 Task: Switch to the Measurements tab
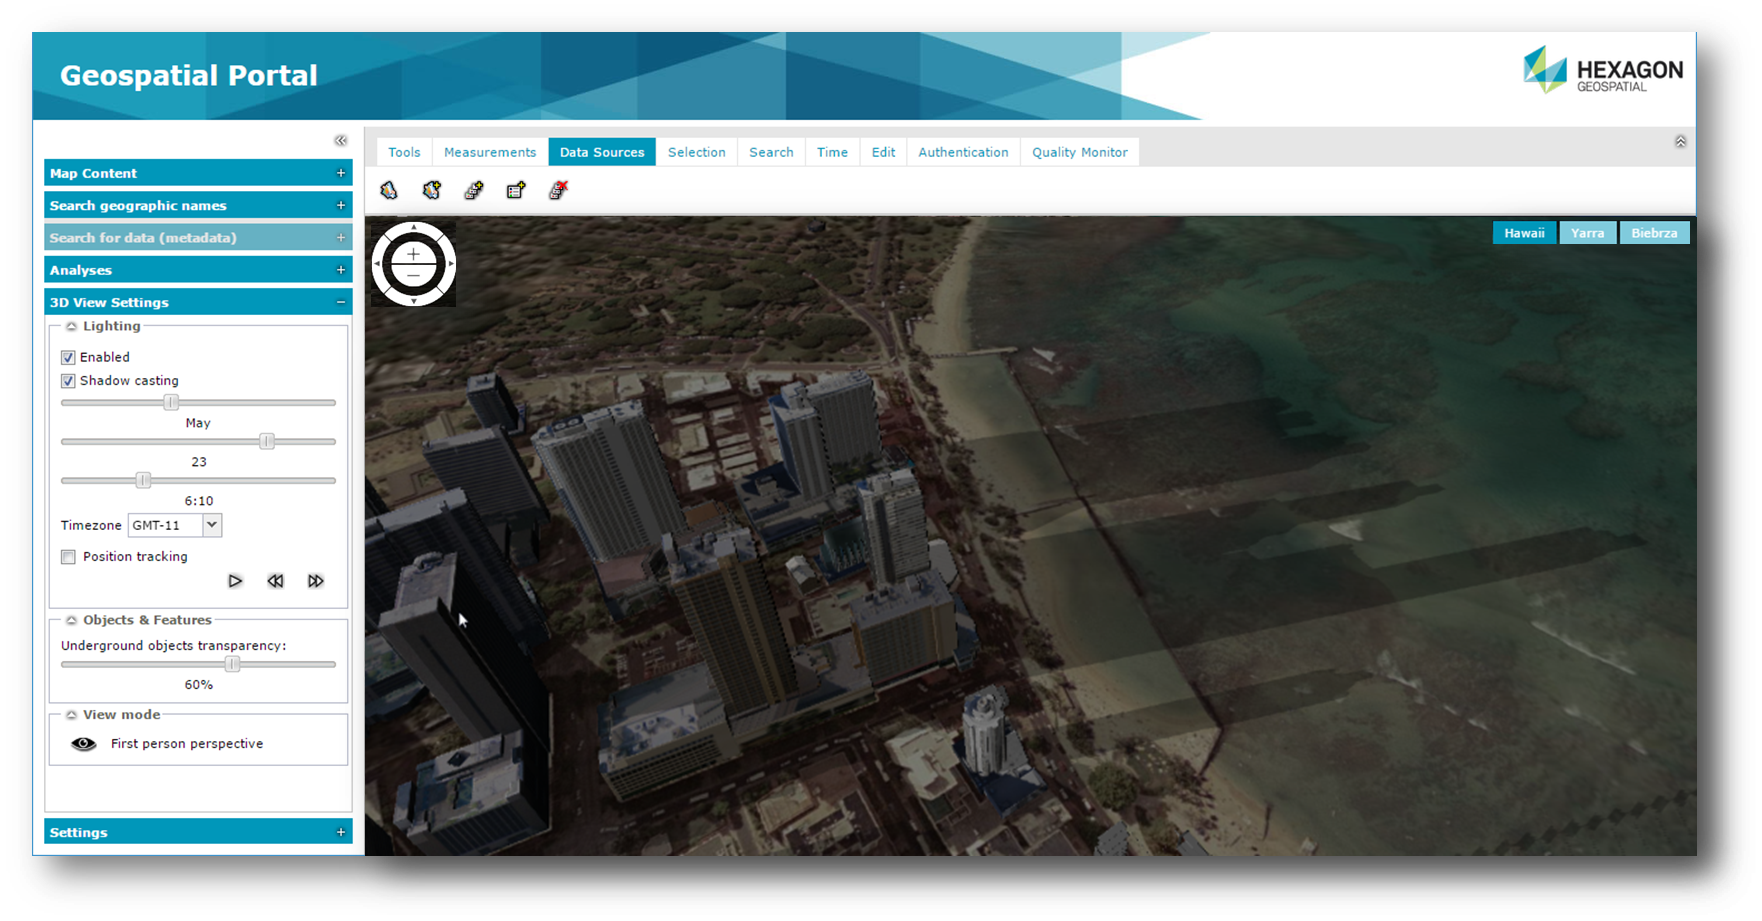tap(489, 151)
